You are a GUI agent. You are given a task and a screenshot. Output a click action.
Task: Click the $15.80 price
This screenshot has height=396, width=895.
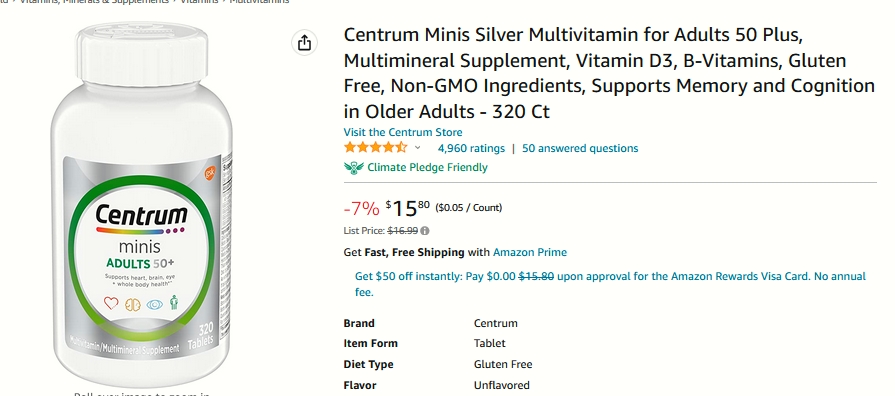pos(408,208)
